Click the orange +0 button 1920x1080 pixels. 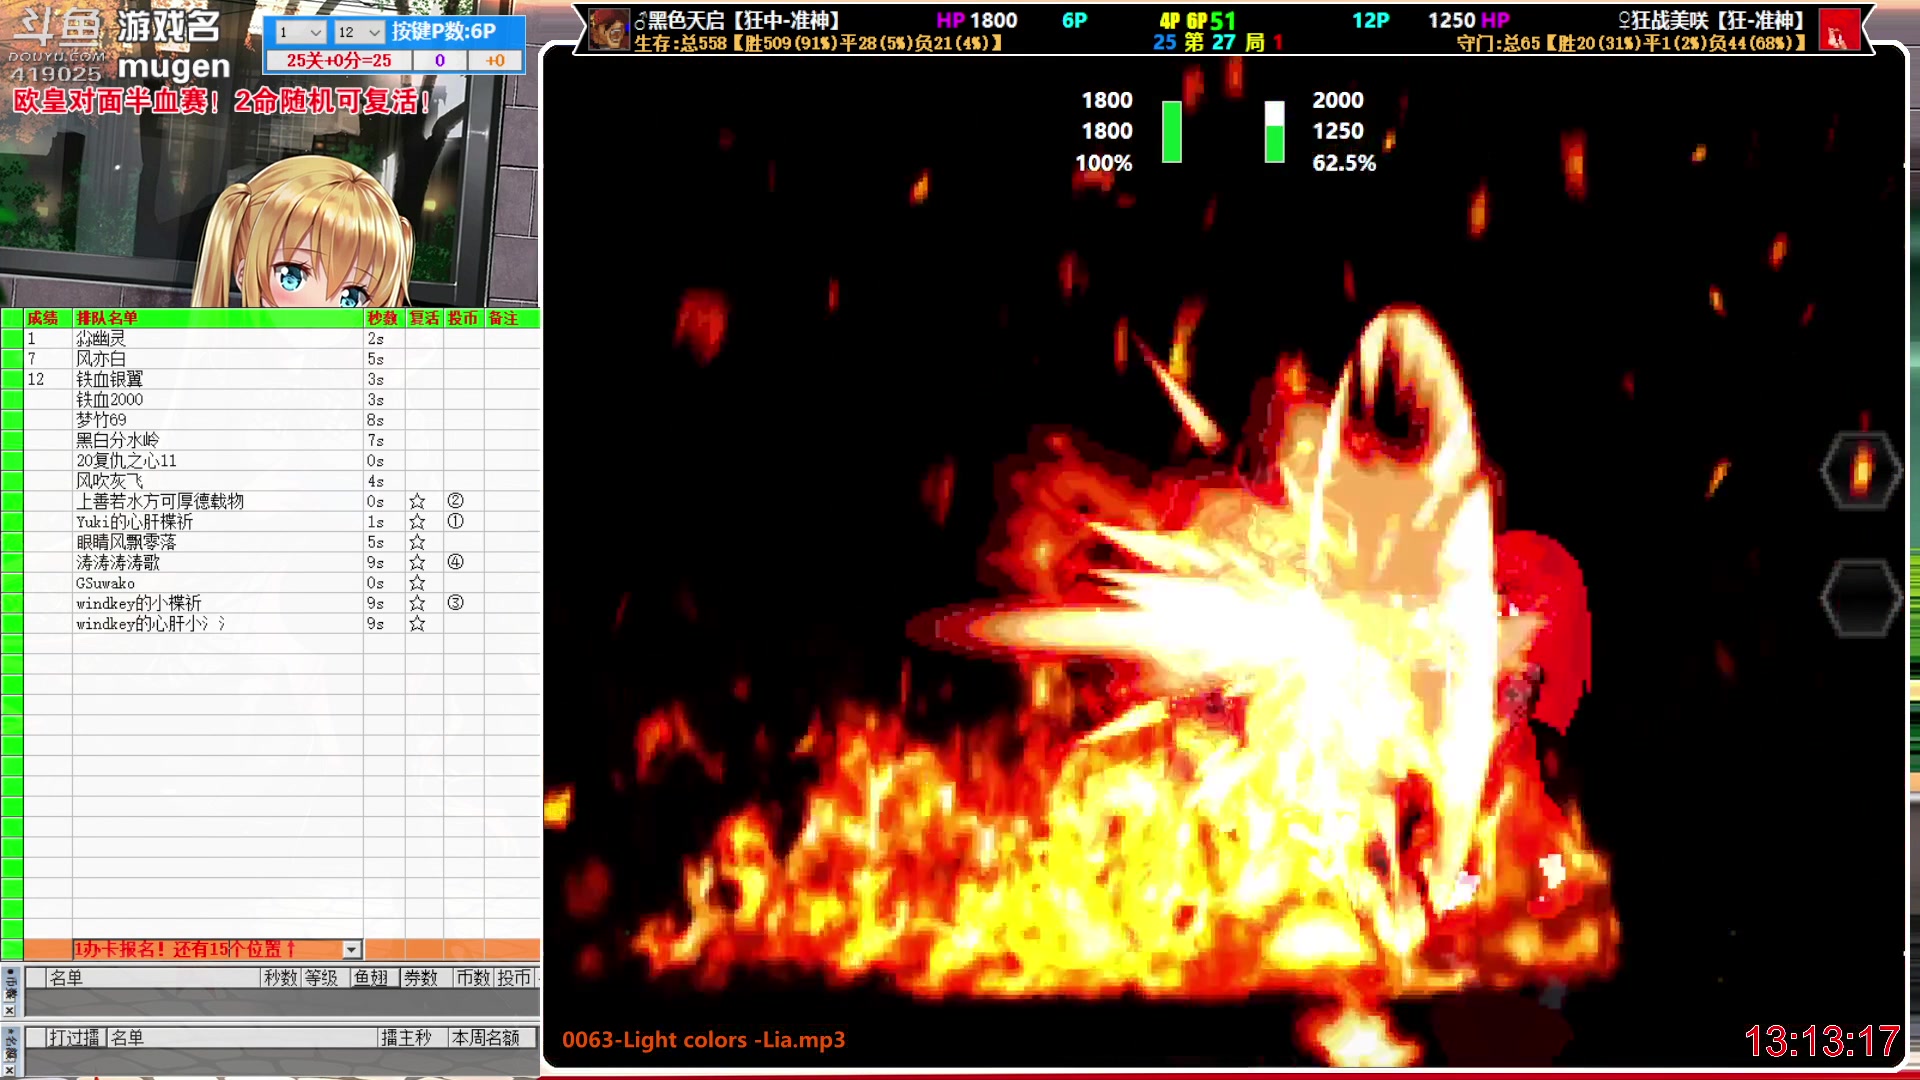(x=495, y=61)
